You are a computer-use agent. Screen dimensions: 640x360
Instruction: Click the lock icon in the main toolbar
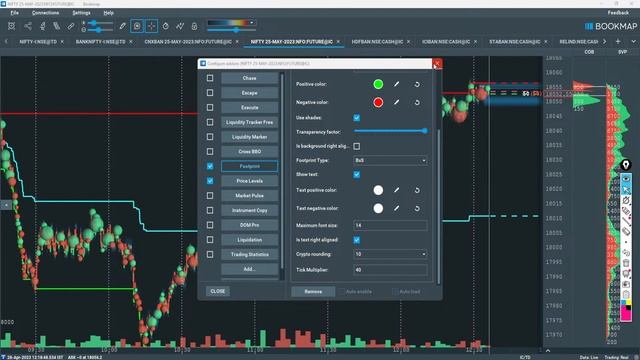tap(194, 26)
